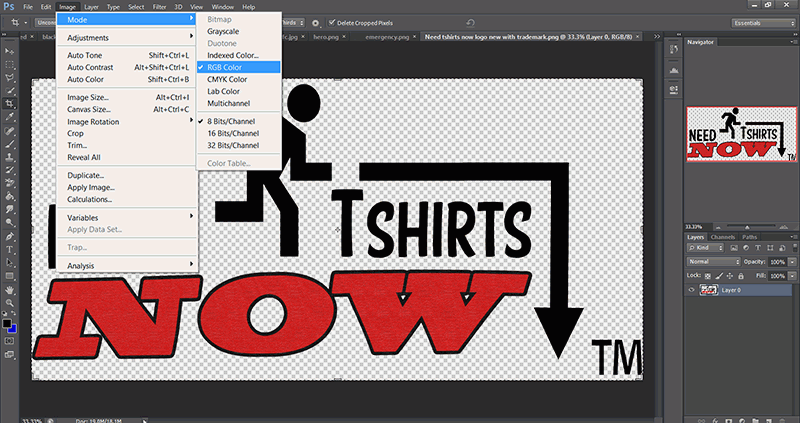Switch to the Channels tab
The width and height of the screenshot is (800, 423).
[x=722, y=237]
